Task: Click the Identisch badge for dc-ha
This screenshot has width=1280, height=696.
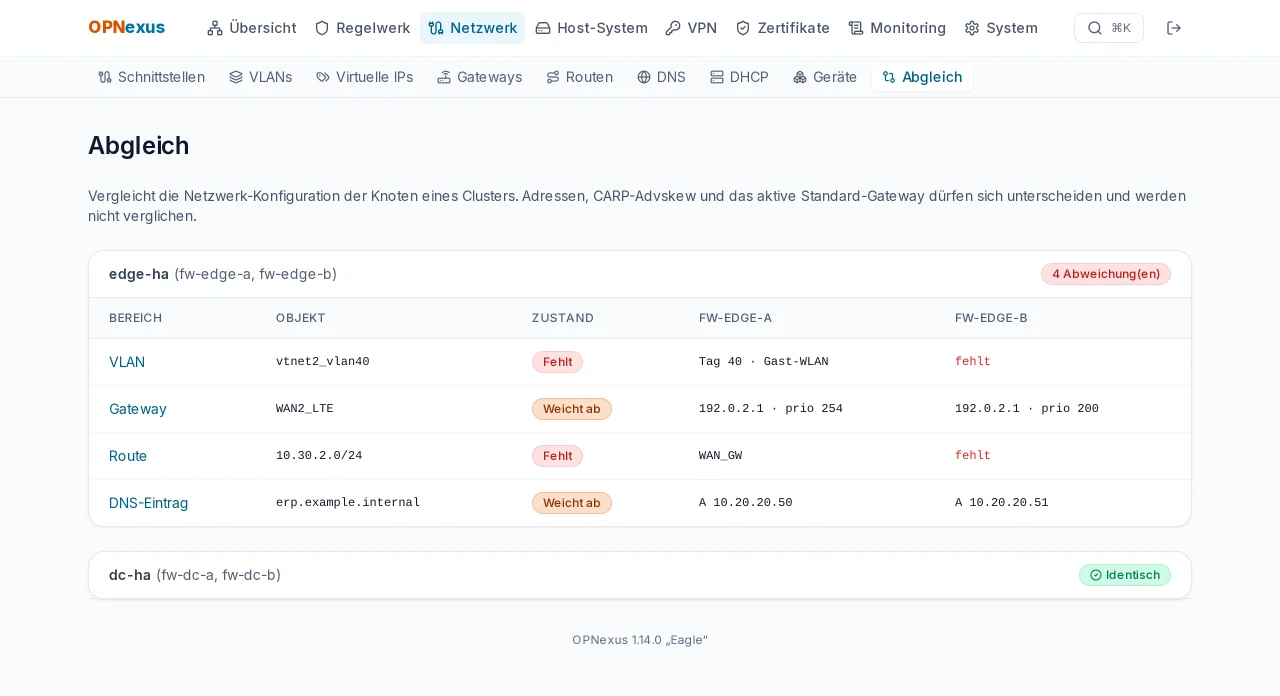Action: 1125,575
